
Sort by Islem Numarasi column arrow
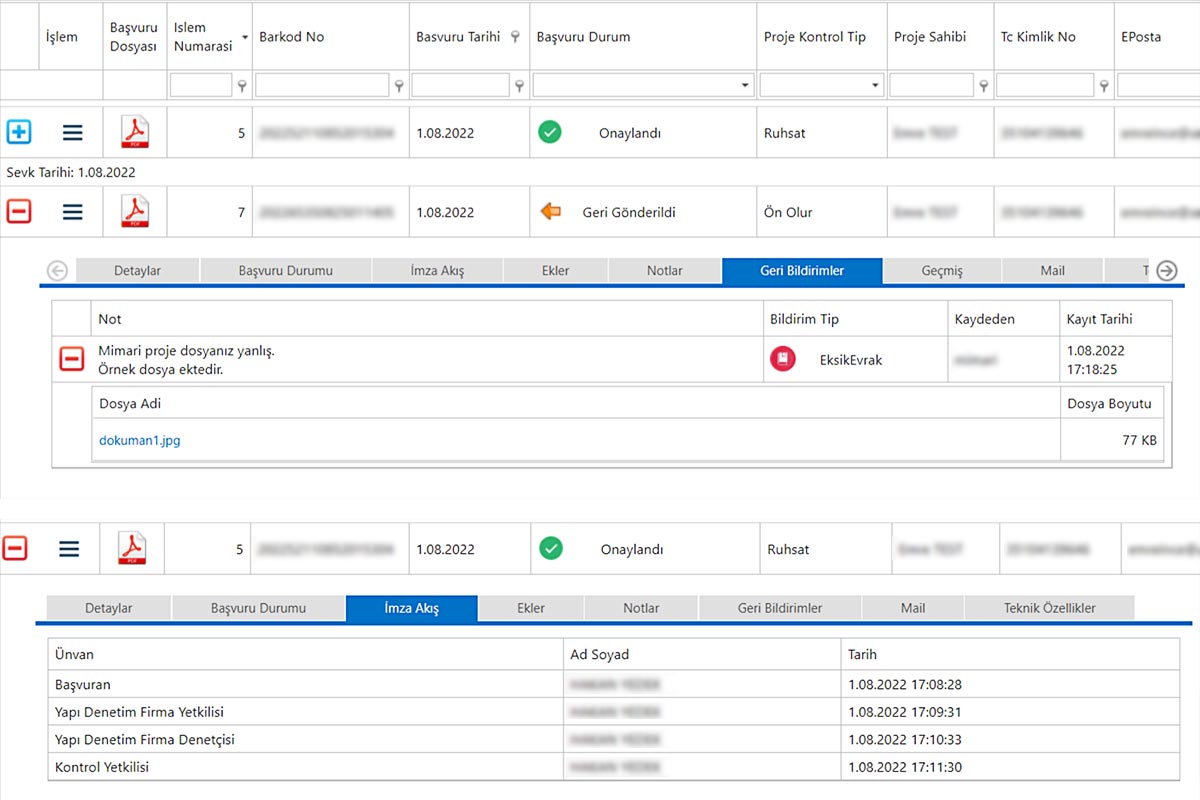(x=245, y=37)
